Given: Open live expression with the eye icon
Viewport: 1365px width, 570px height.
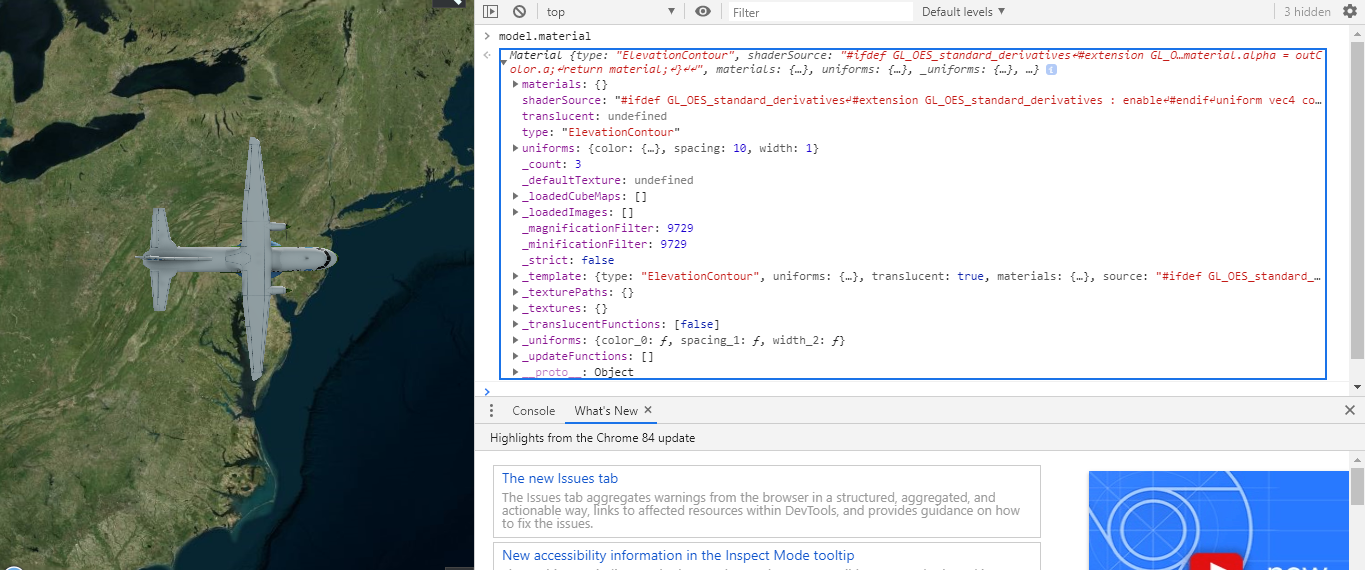Looking at the screenshot, I should pyautogui.click(x=703, y=12).
